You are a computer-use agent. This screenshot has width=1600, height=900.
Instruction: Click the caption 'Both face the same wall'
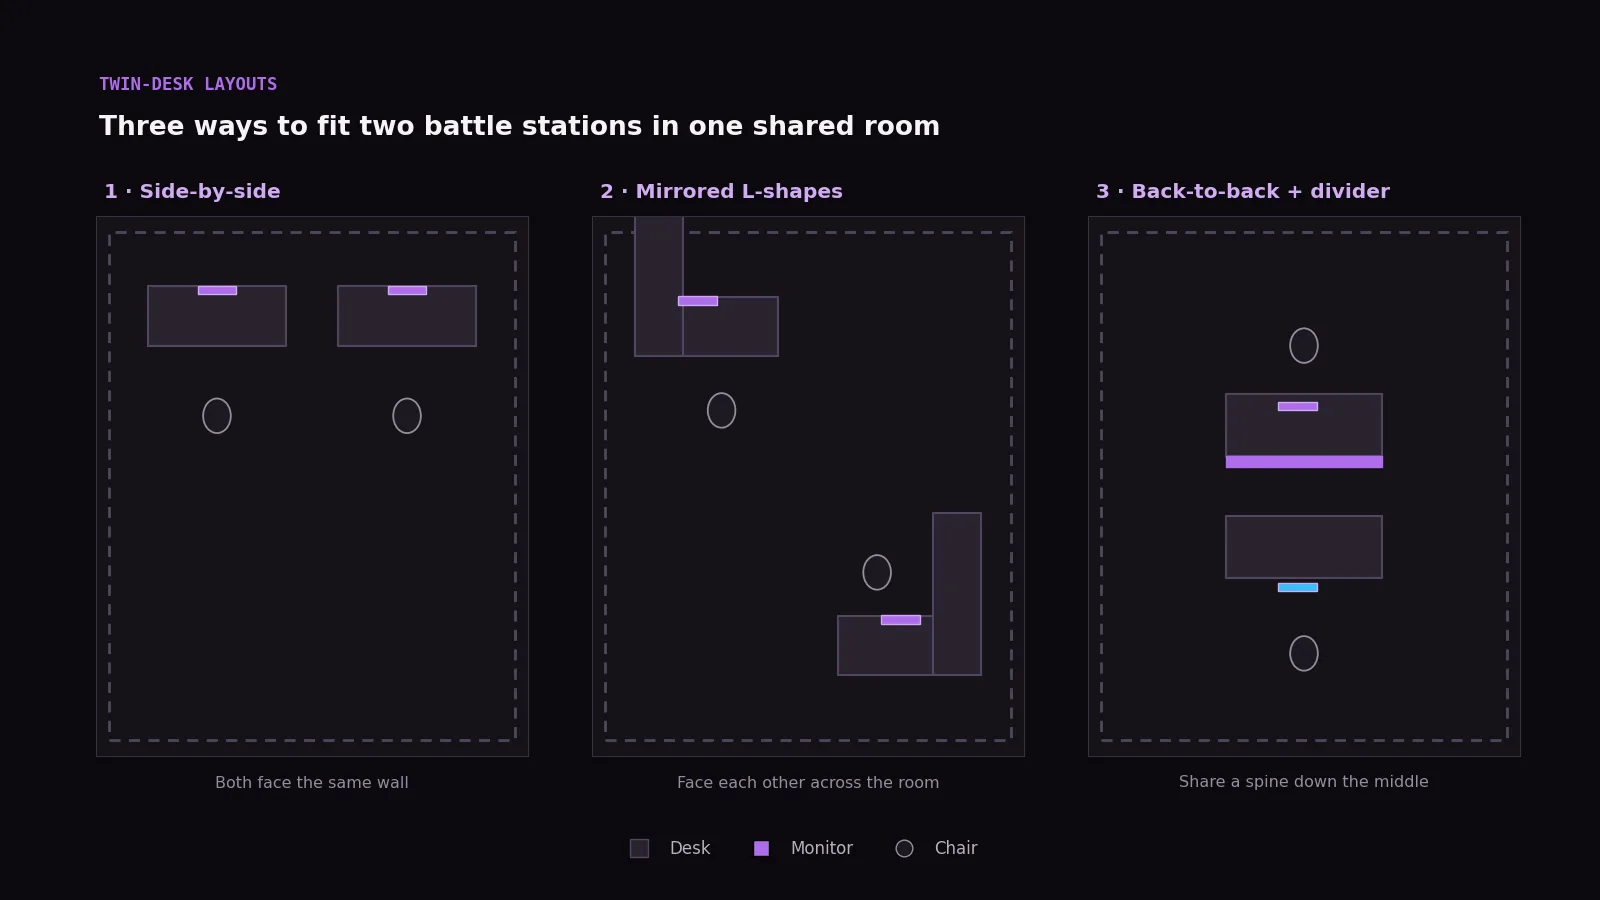point(312,782)
